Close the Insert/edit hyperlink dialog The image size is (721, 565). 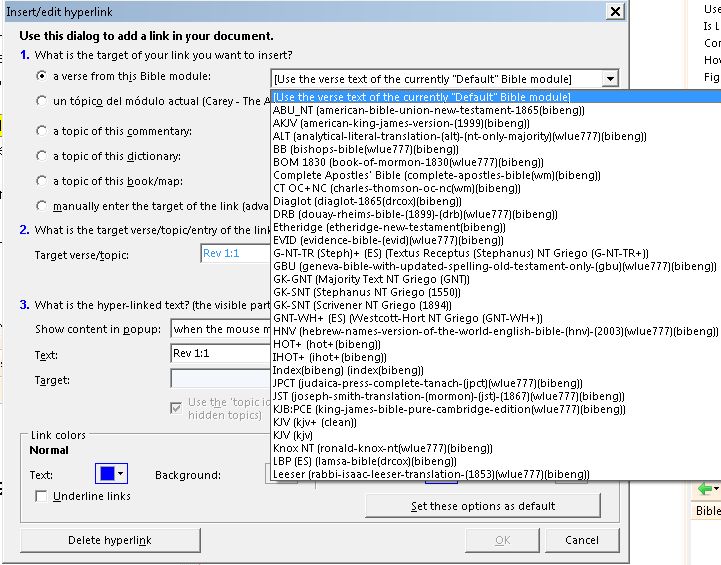click(x=615, y=11)
